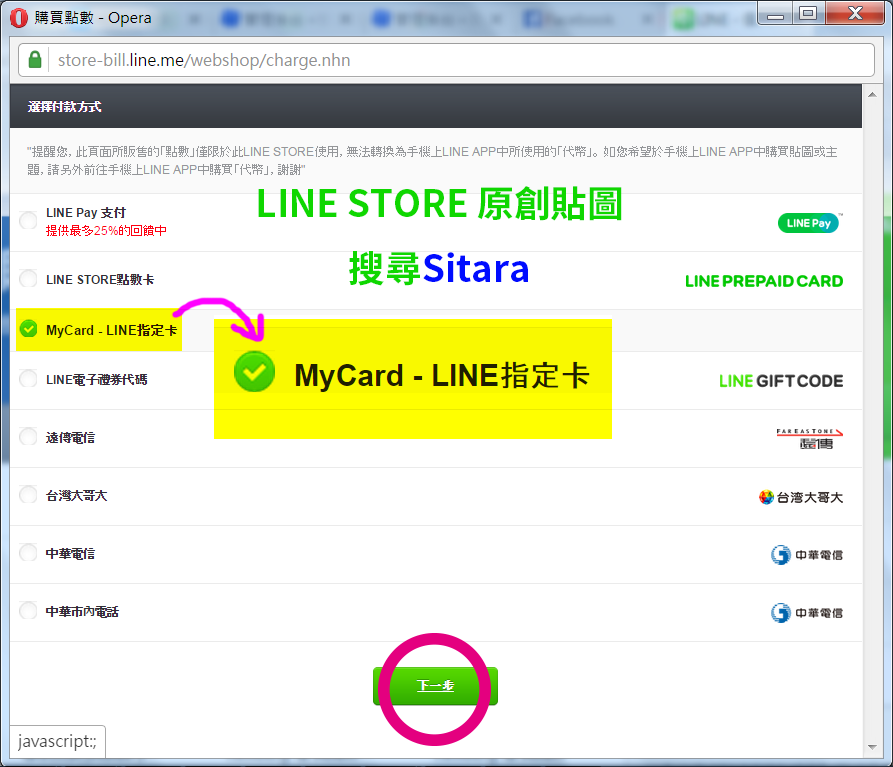Click the 中華電信 logo in the 中華市內電話 row

[x=806, y=613]
